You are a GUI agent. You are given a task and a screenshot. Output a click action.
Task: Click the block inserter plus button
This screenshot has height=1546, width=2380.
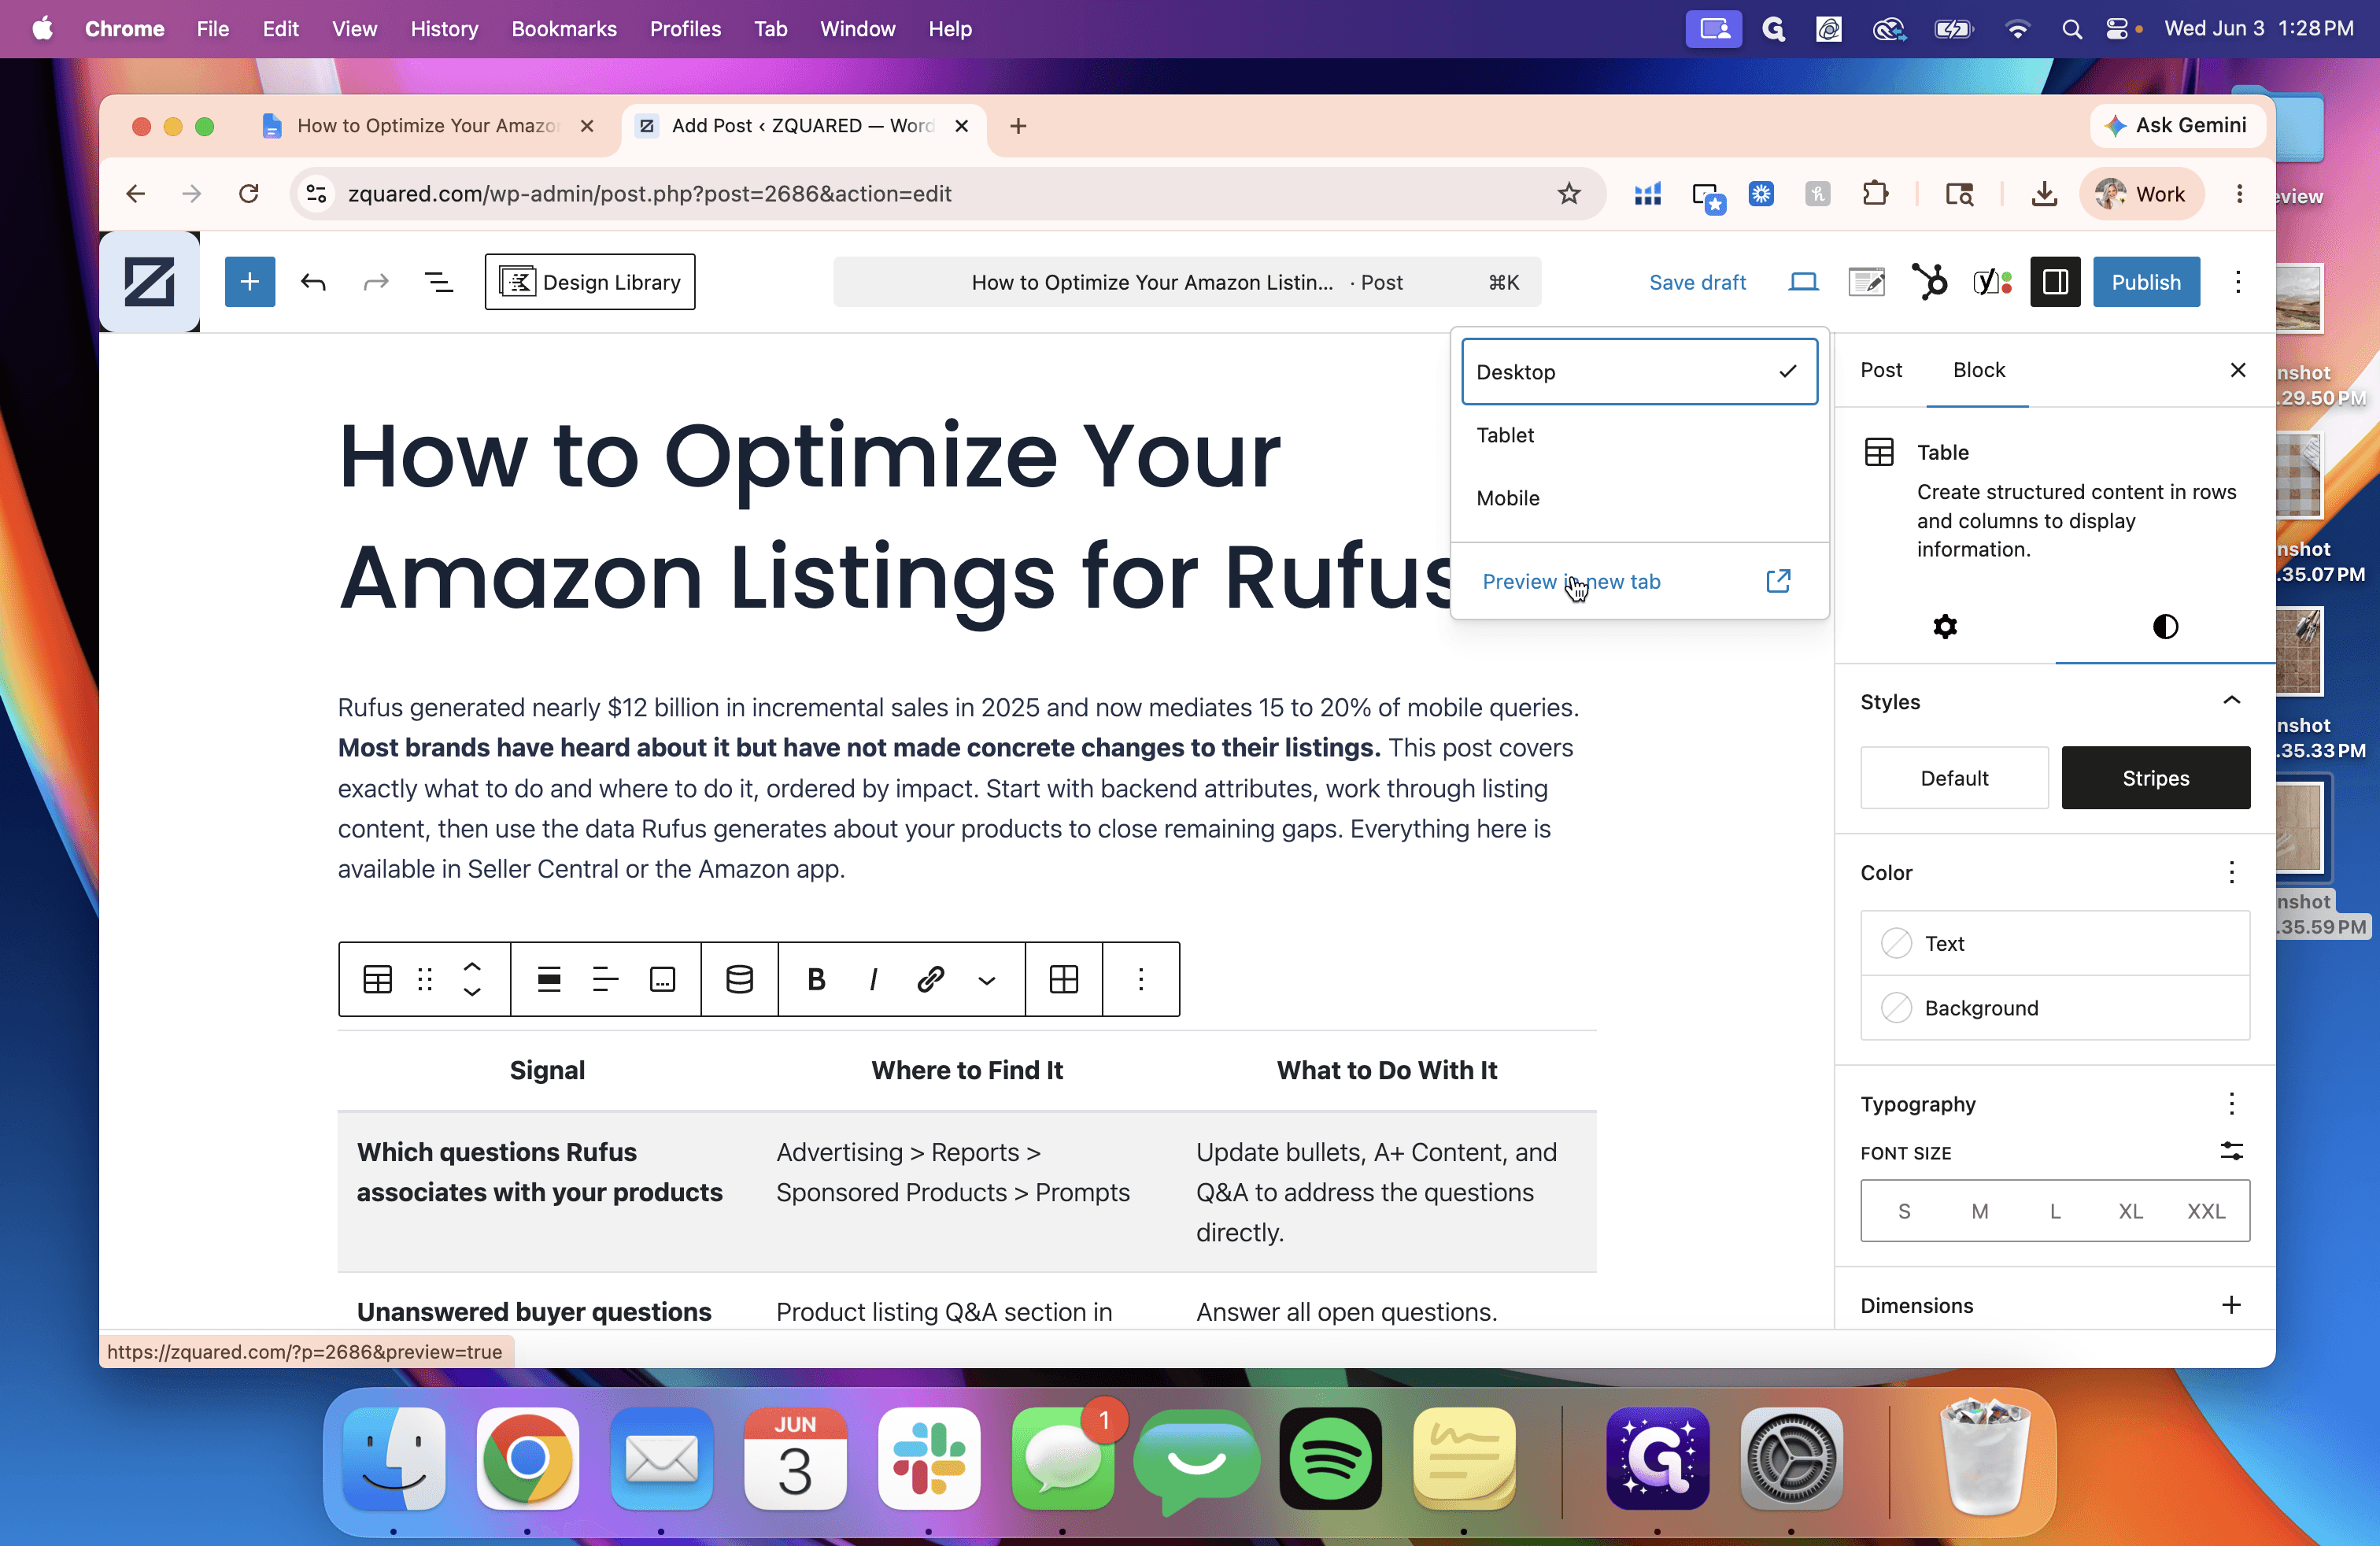[x=250, y=282]
